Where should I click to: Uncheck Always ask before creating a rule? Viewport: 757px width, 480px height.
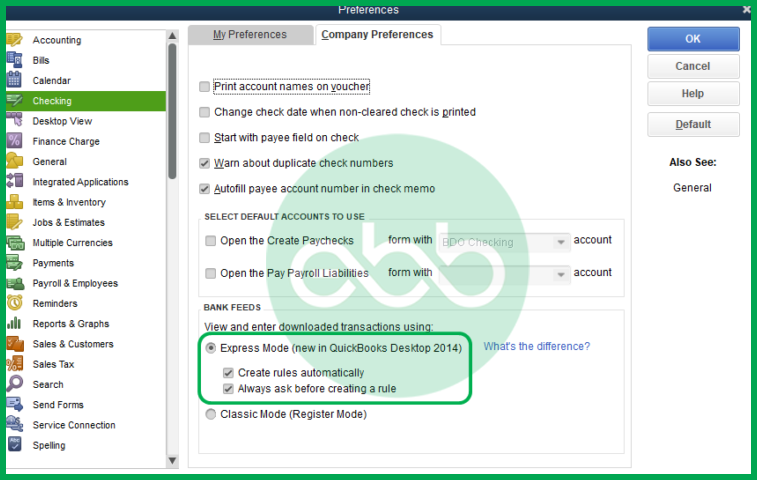(x=228, y=389)
